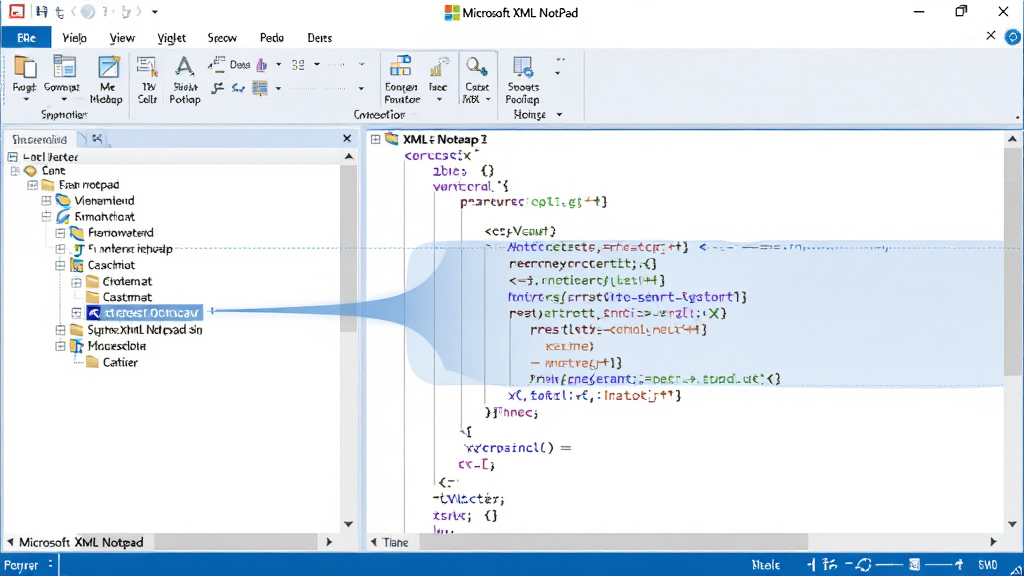Open the dropdown arrow under Fragt
1024x576 pixels.
25,99
